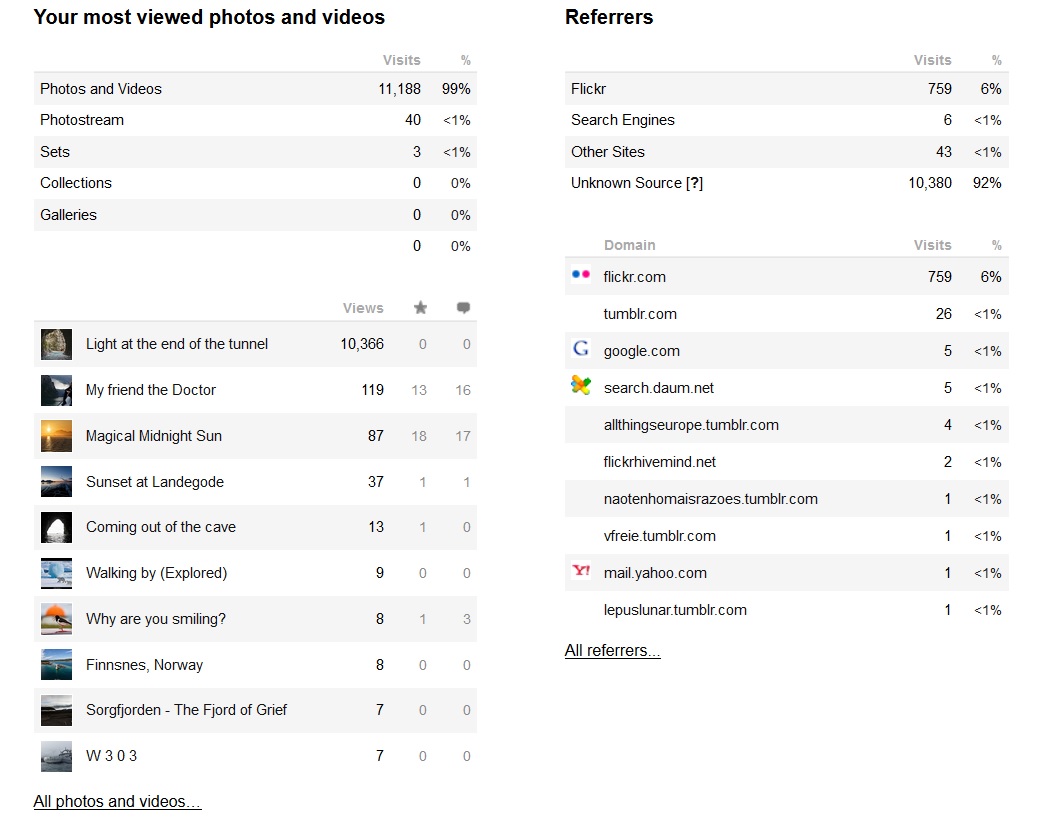Open the Sorgfjorden - The Fjord of Grief title
Image resolution: width=1048 pixels, height=828 pixels.
pos(186,710)
